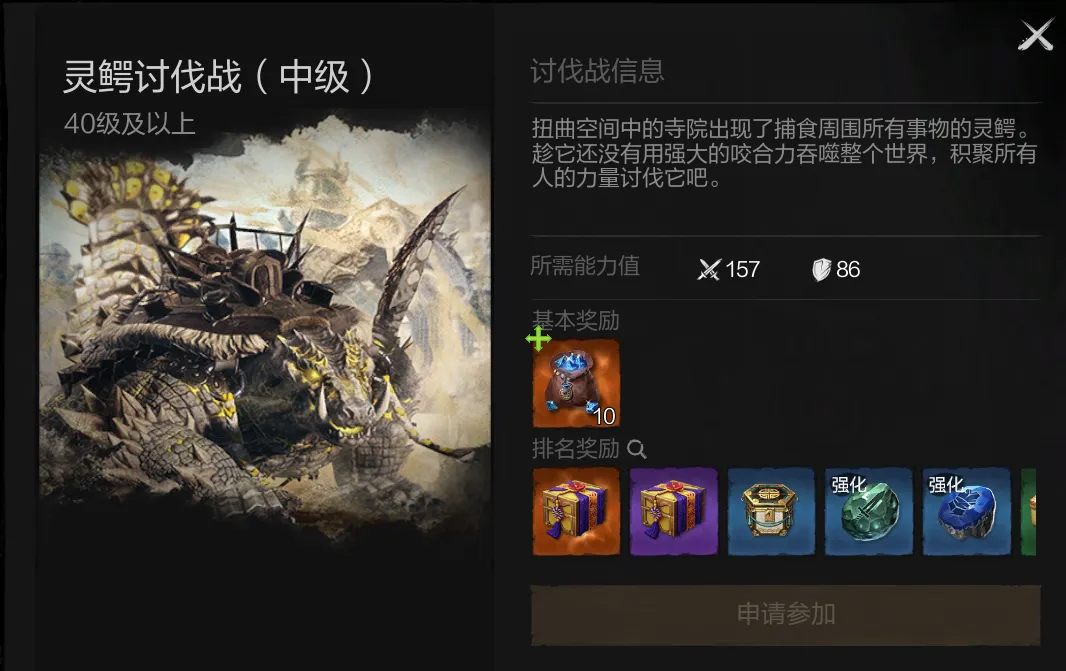
Task: Click the green plus cursor marker
Action: 538,339
